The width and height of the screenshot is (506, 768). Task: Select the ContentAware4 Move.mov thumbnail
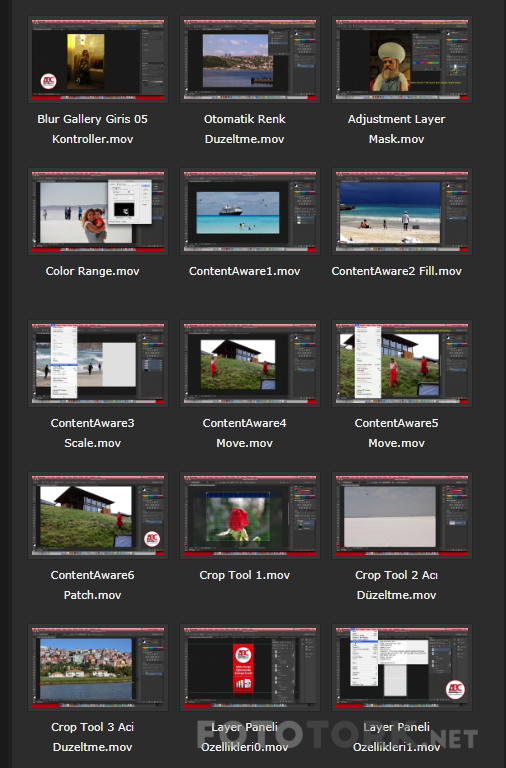[250, 363]
